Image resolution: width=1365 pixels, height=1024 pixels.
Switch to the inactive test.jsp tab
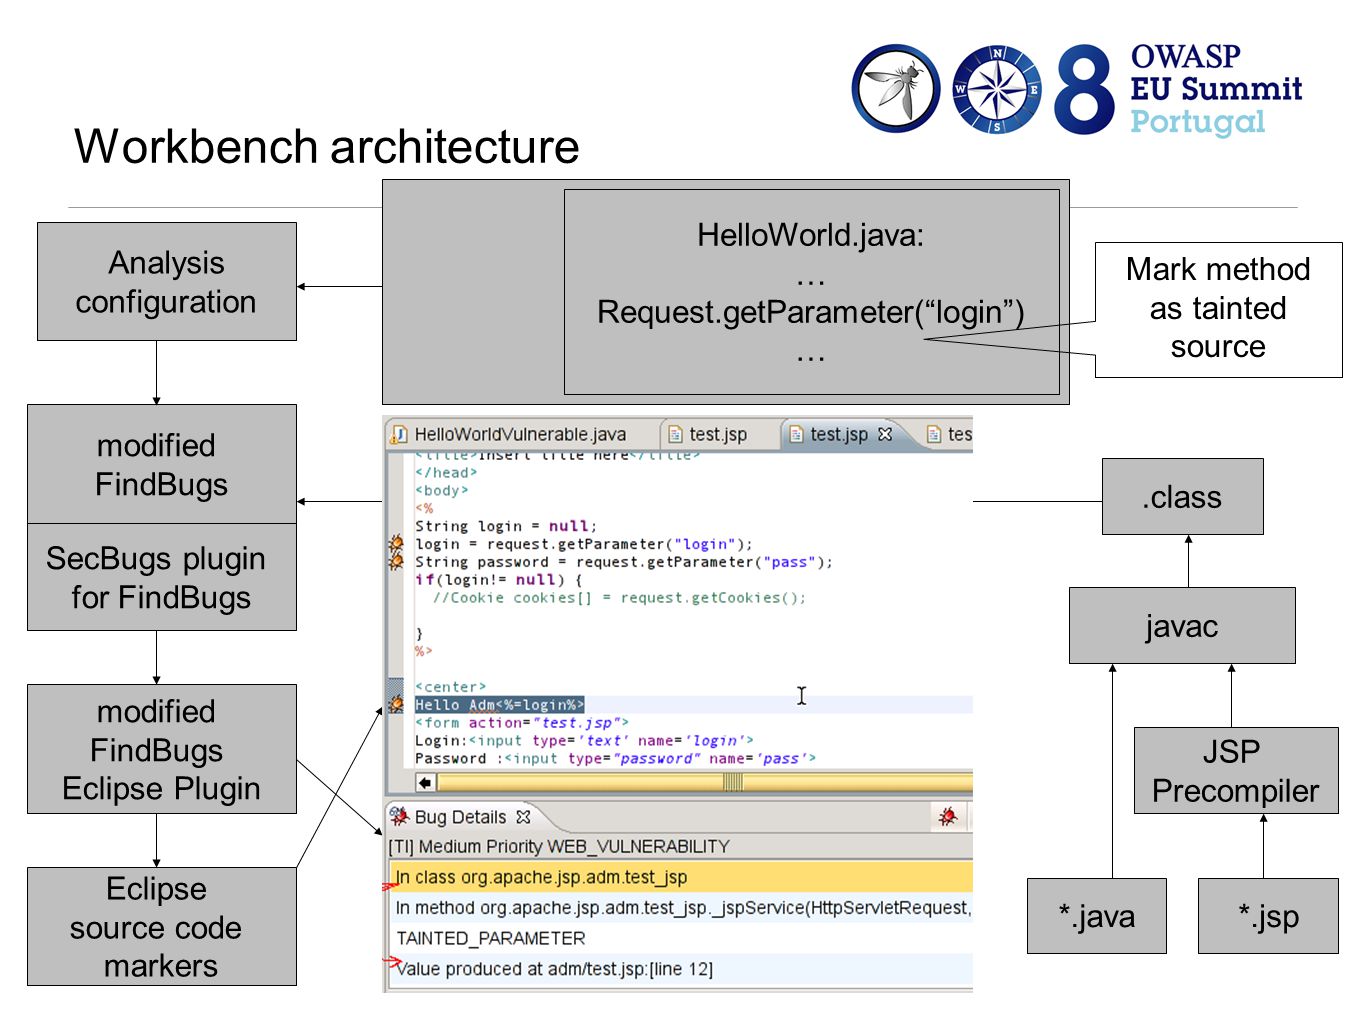coord(709,434)
